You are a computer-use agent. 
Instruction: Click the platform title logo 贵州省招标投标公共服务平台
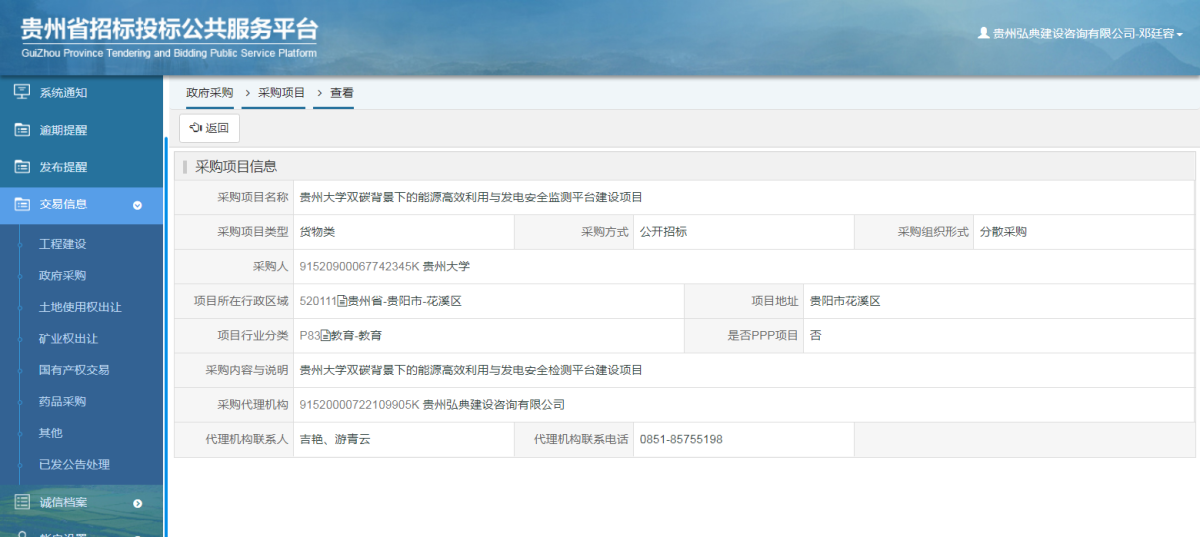click(x=169, y=35)
